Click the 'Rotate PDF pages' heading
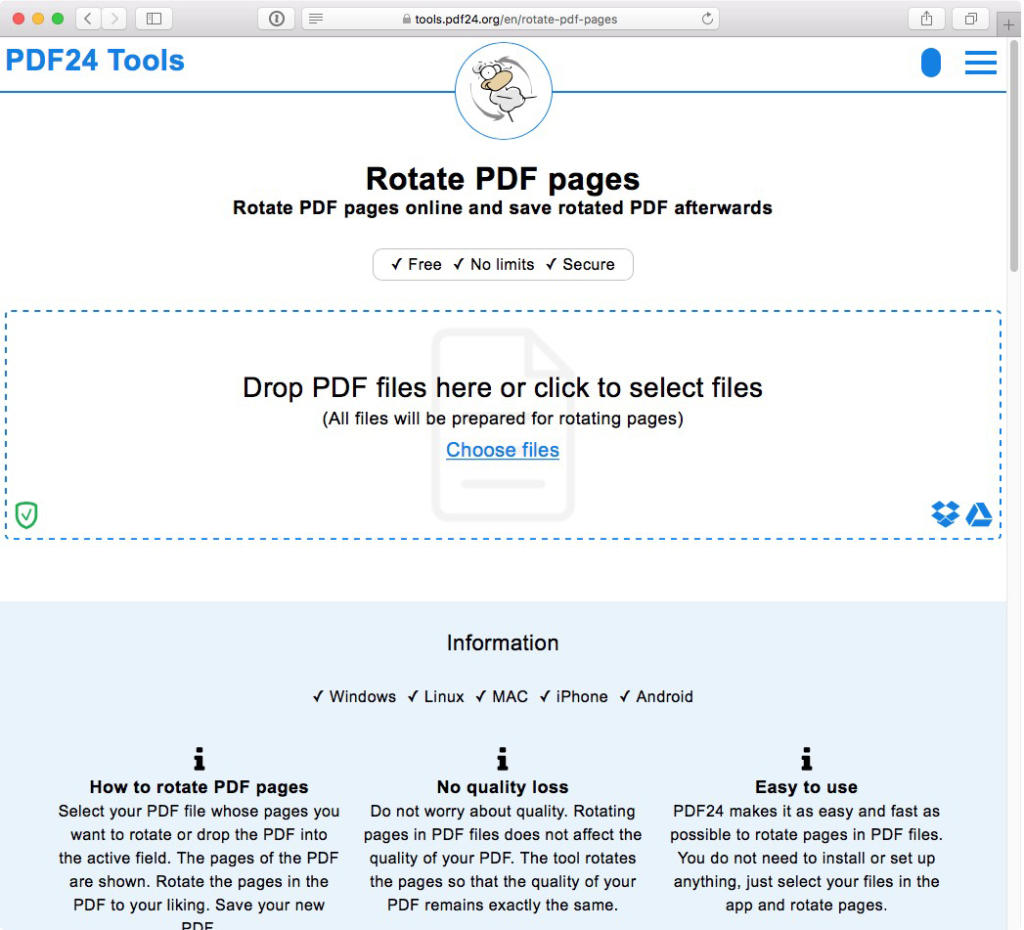The height and width of the screenshot is (930, 1024). [502, 179]
